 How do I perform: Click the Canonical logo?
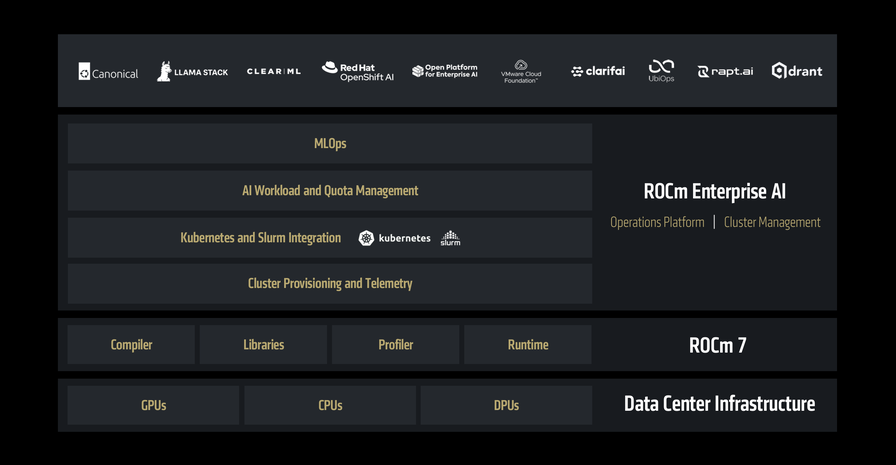click(x=109, y=71)
